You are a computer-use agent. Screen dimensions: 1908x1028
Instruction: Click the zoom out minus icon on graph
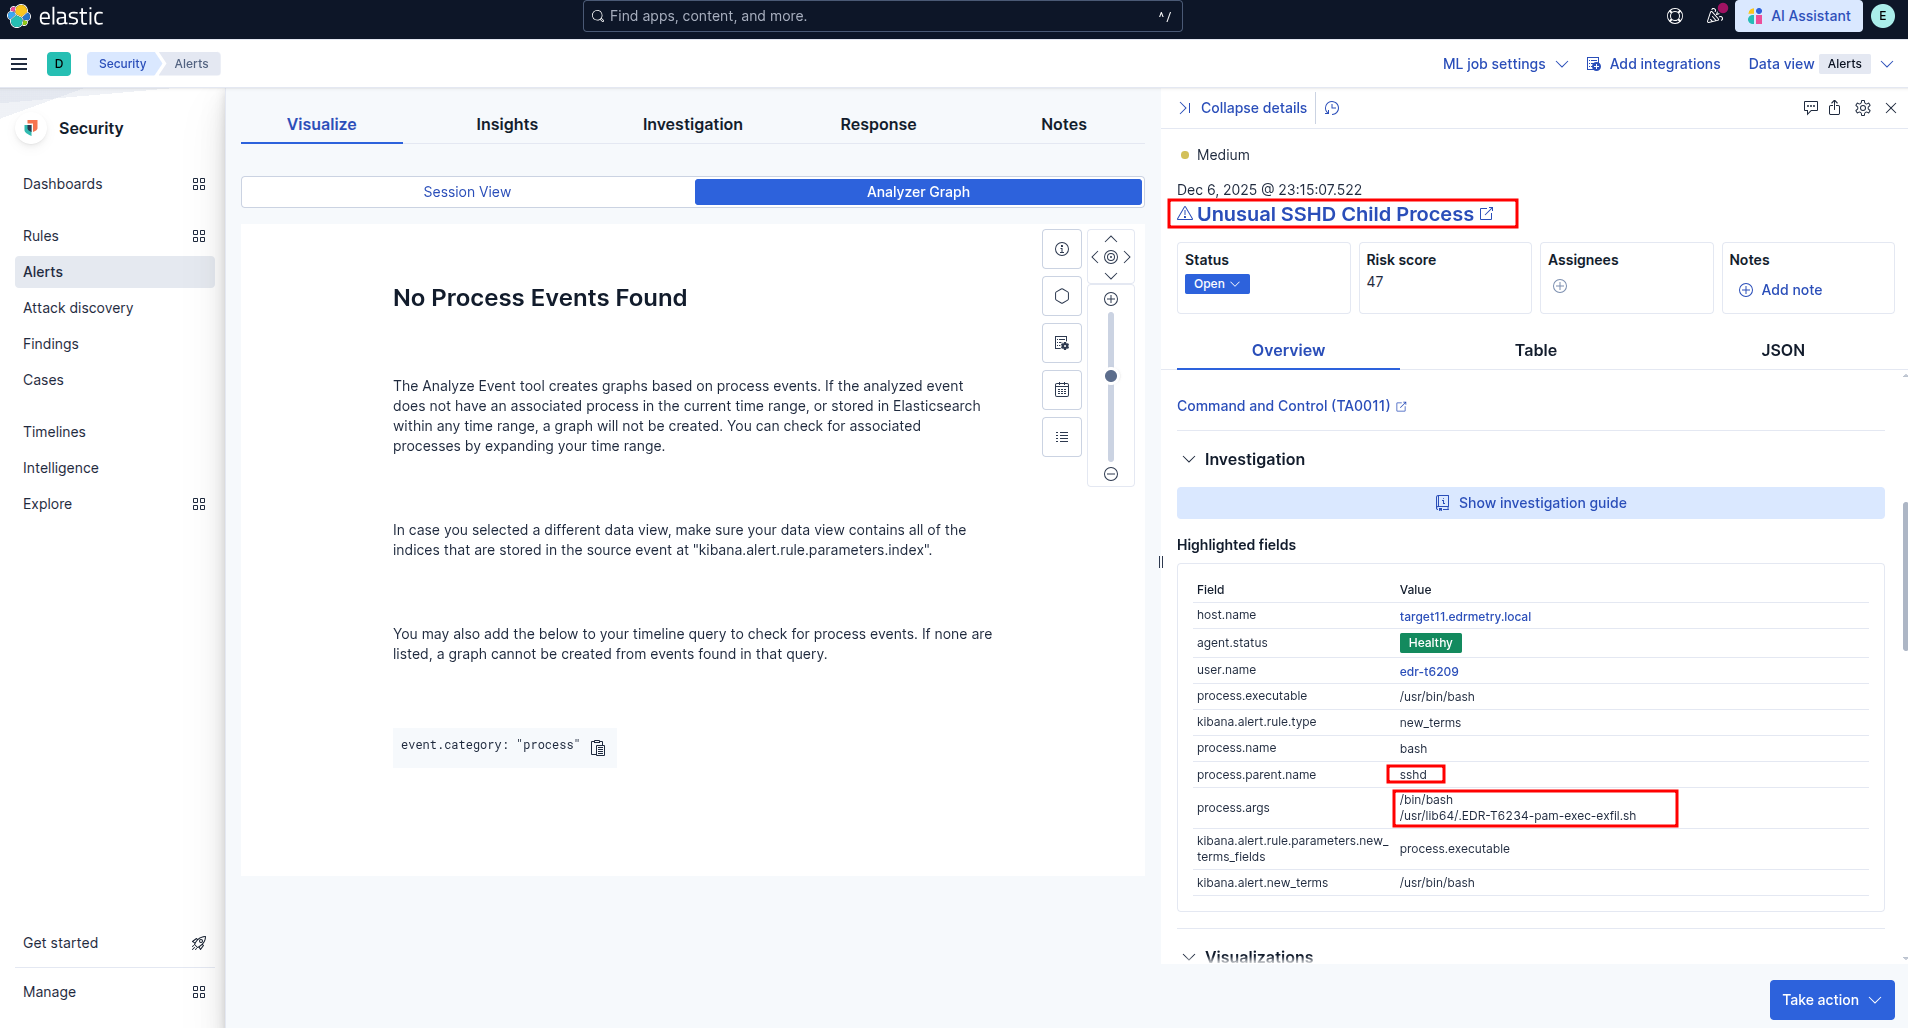1110,474
